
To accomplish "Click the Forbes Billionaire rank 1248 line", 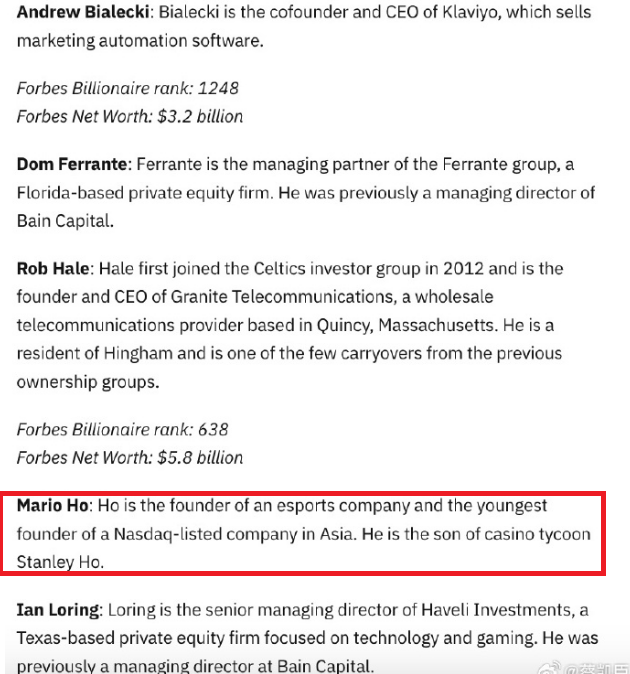I will pyautogui.click(x=127, y=88).
